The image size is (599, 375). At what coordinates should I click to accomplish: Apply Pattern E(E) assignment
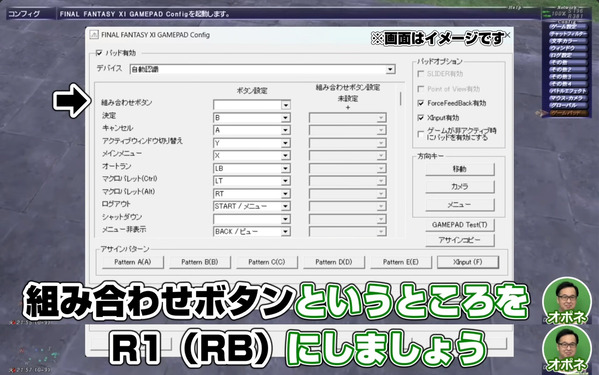tap(401, 262)
